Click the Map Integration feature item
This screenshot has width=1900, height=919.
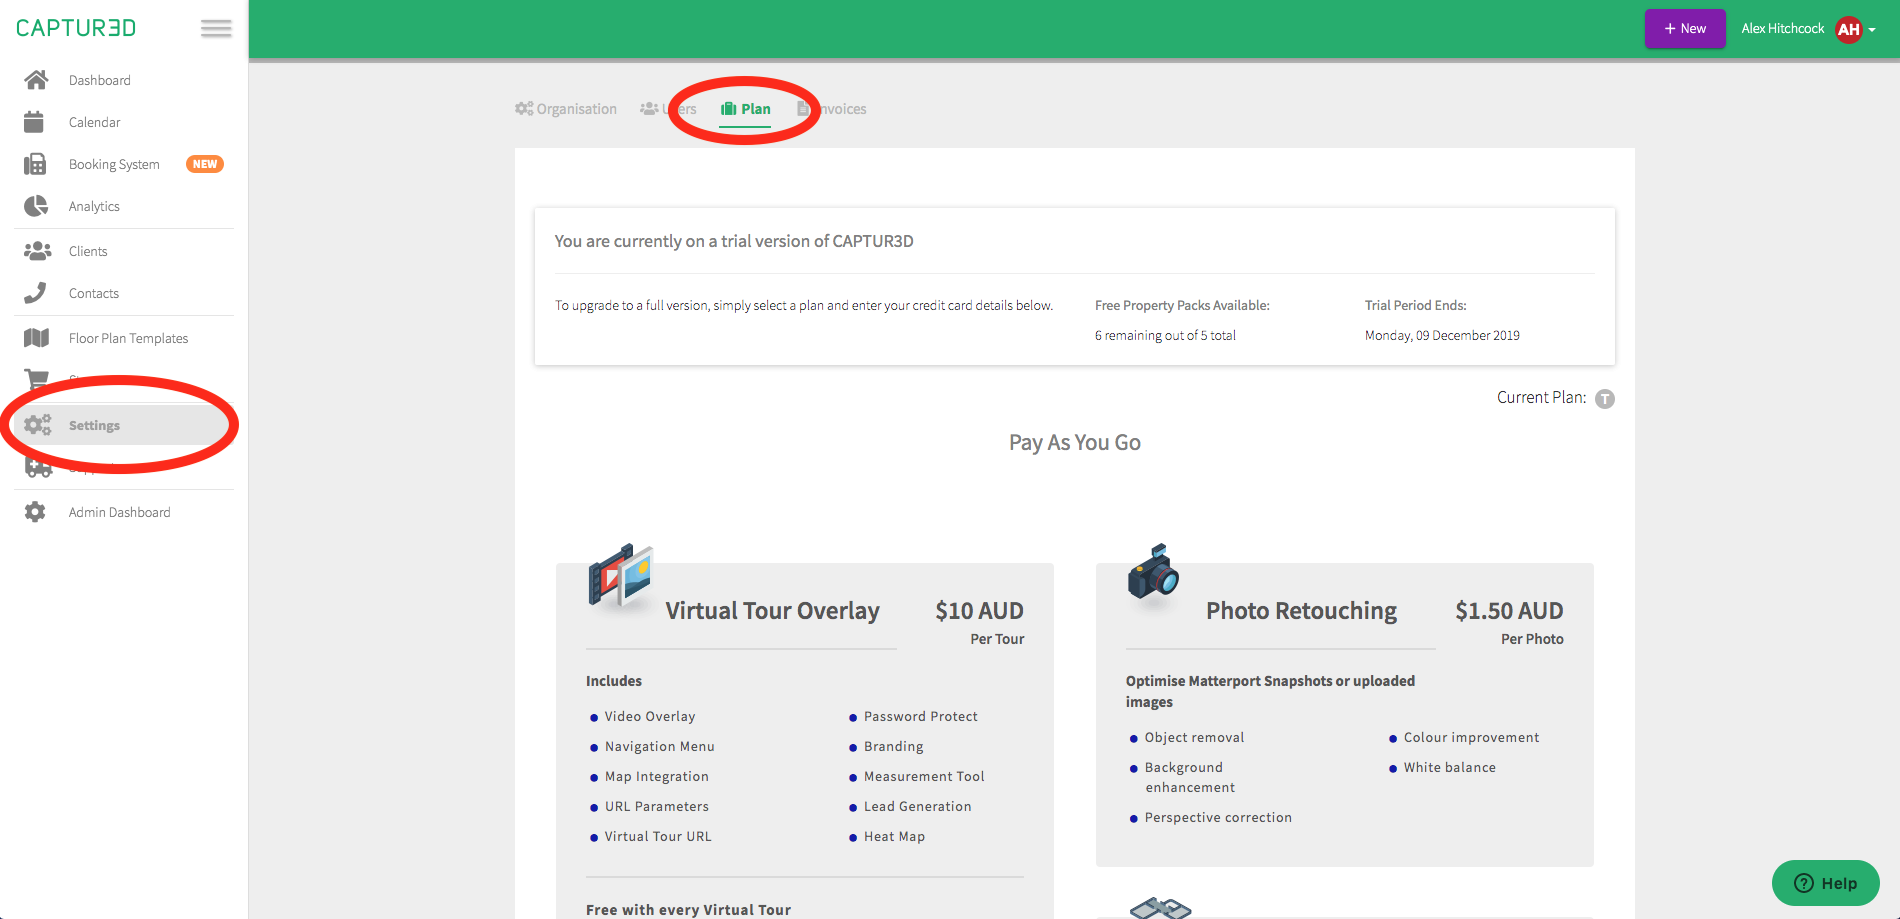657,777
